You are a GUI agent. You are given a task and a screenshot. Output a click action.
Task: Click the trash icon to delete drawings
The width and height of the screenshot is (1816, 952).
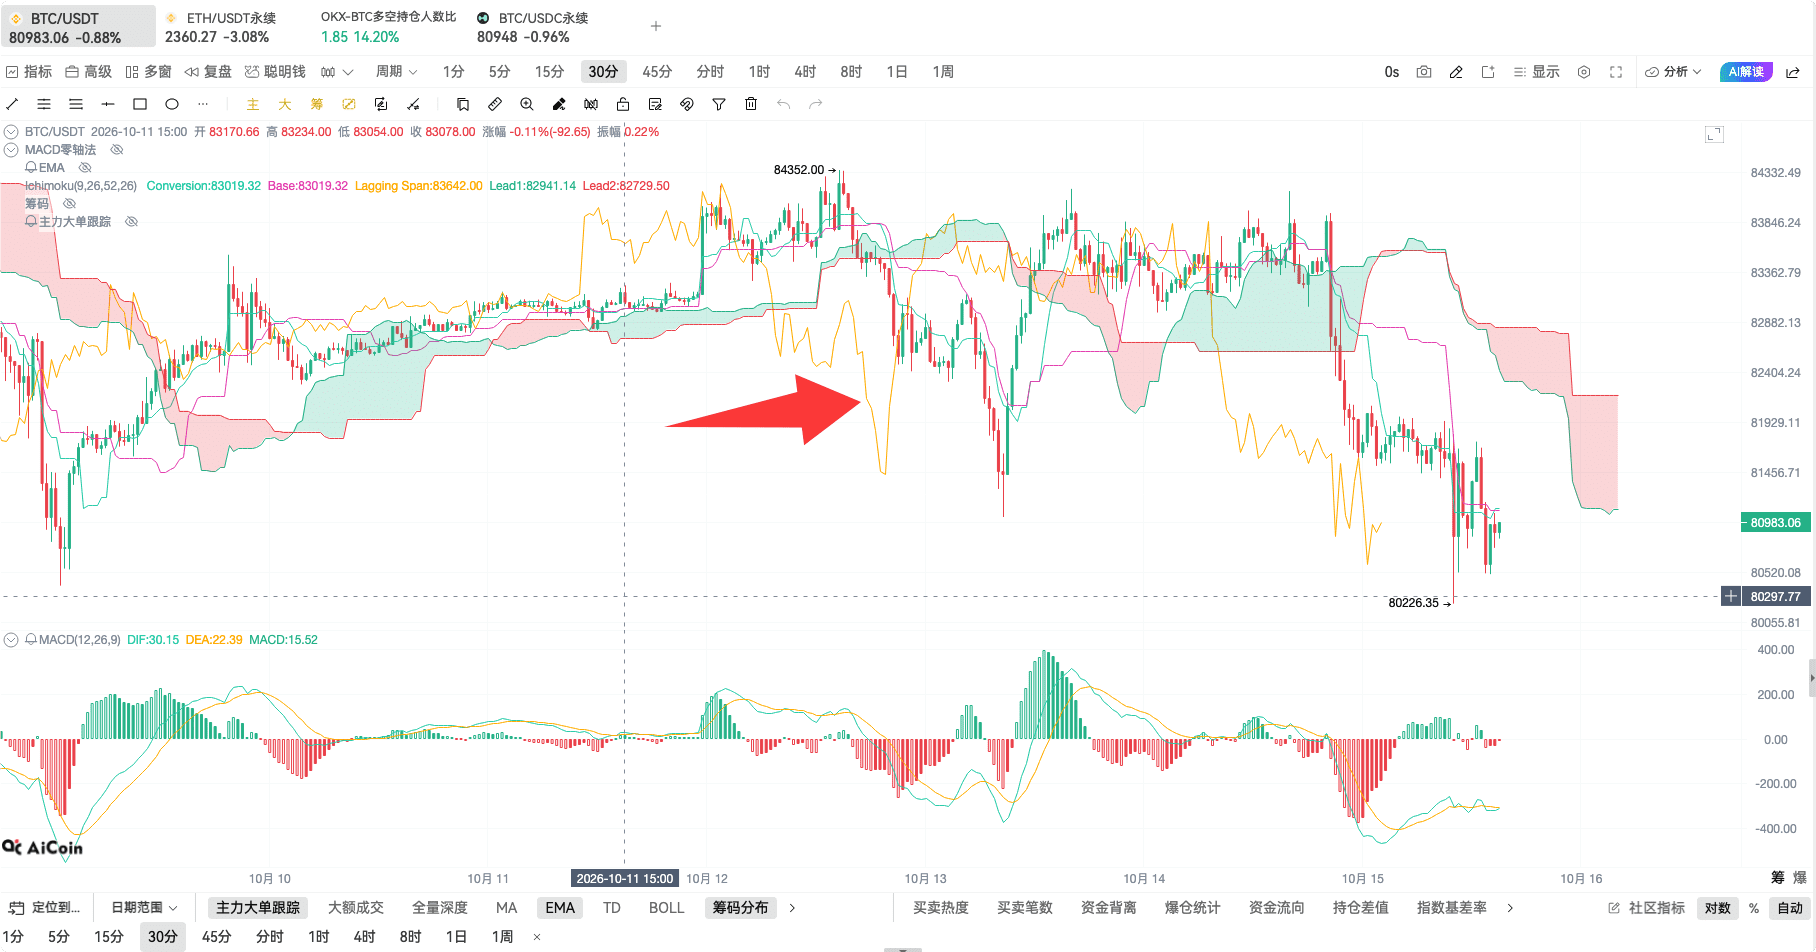pyautogui.click(x=751, y=104)
